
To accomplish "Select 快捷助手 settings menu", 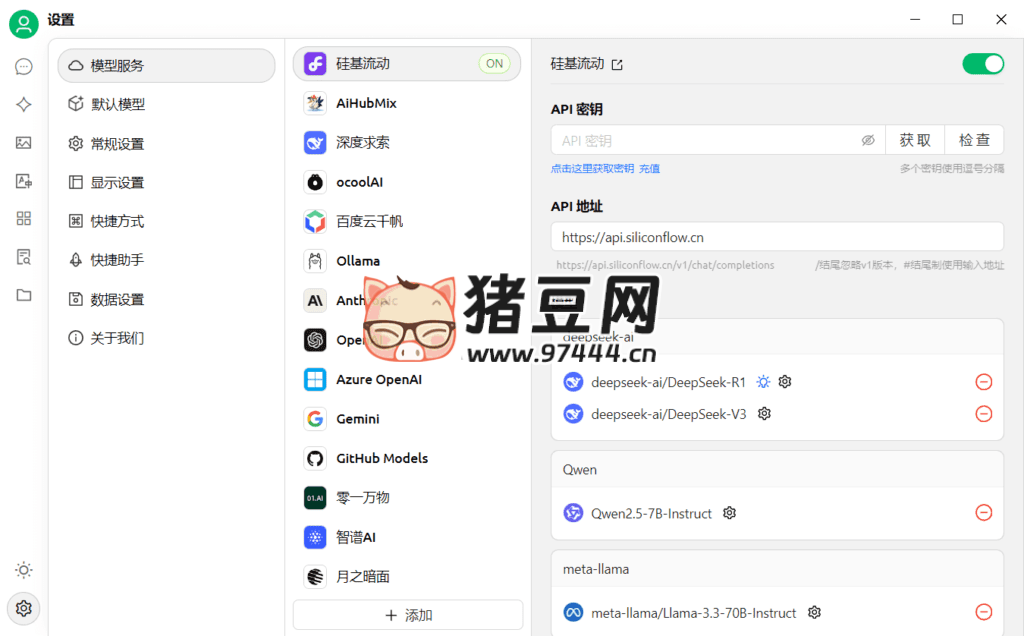I will tap(166, 260).
